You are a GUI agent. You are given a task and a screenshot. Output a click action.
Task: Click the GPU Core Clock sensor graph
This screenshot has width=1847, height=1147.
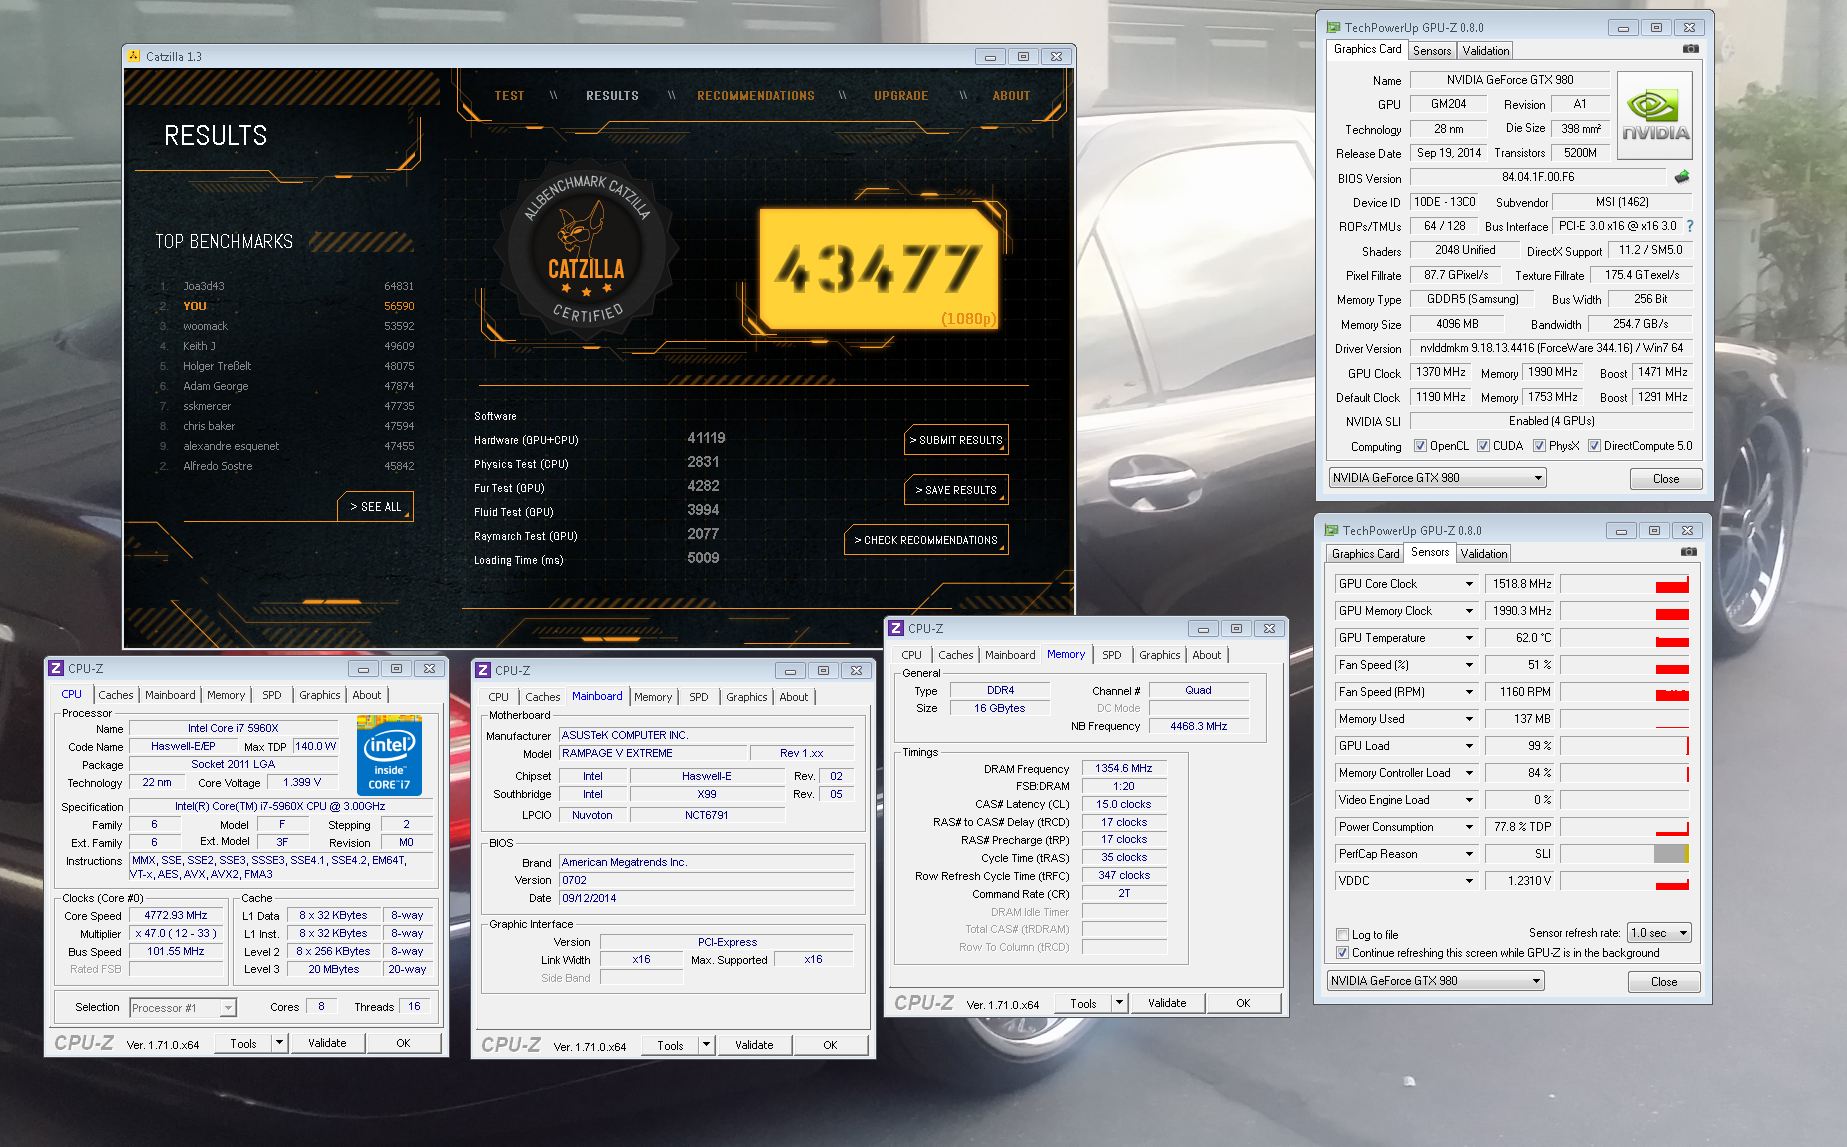click(1624, 584)
